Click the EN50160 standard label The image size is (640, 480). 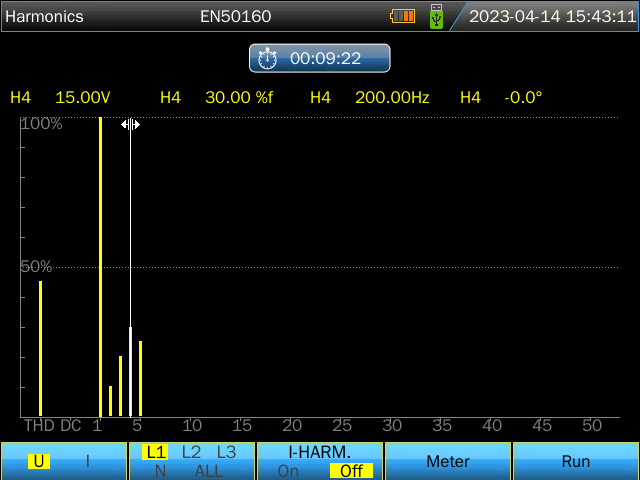[x=235, y=17]
